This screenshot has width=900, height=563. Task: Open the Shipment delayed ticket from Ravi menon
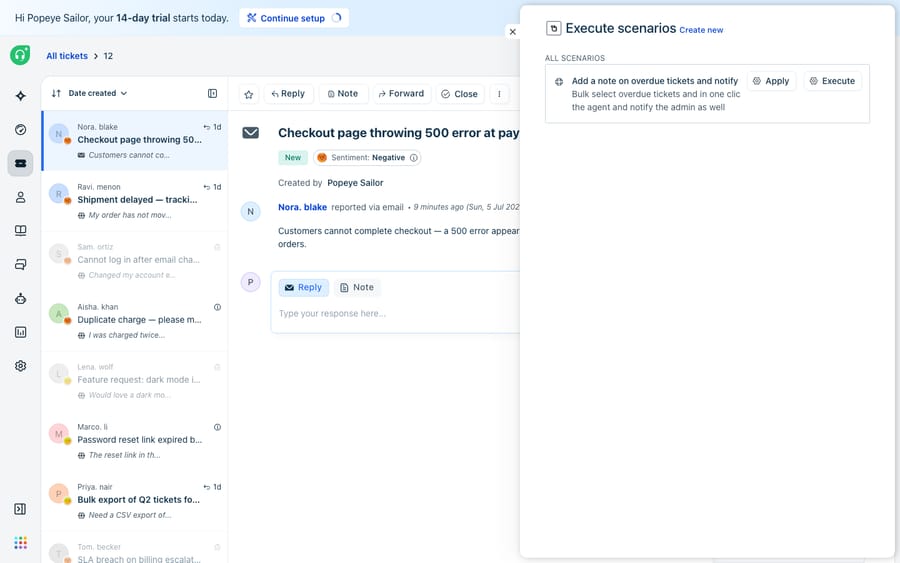pos(135,201)
